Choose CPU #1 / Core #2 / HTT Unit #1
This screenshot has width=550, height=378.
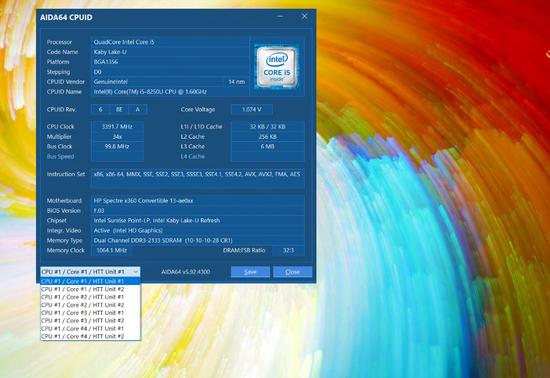(90, 297)
